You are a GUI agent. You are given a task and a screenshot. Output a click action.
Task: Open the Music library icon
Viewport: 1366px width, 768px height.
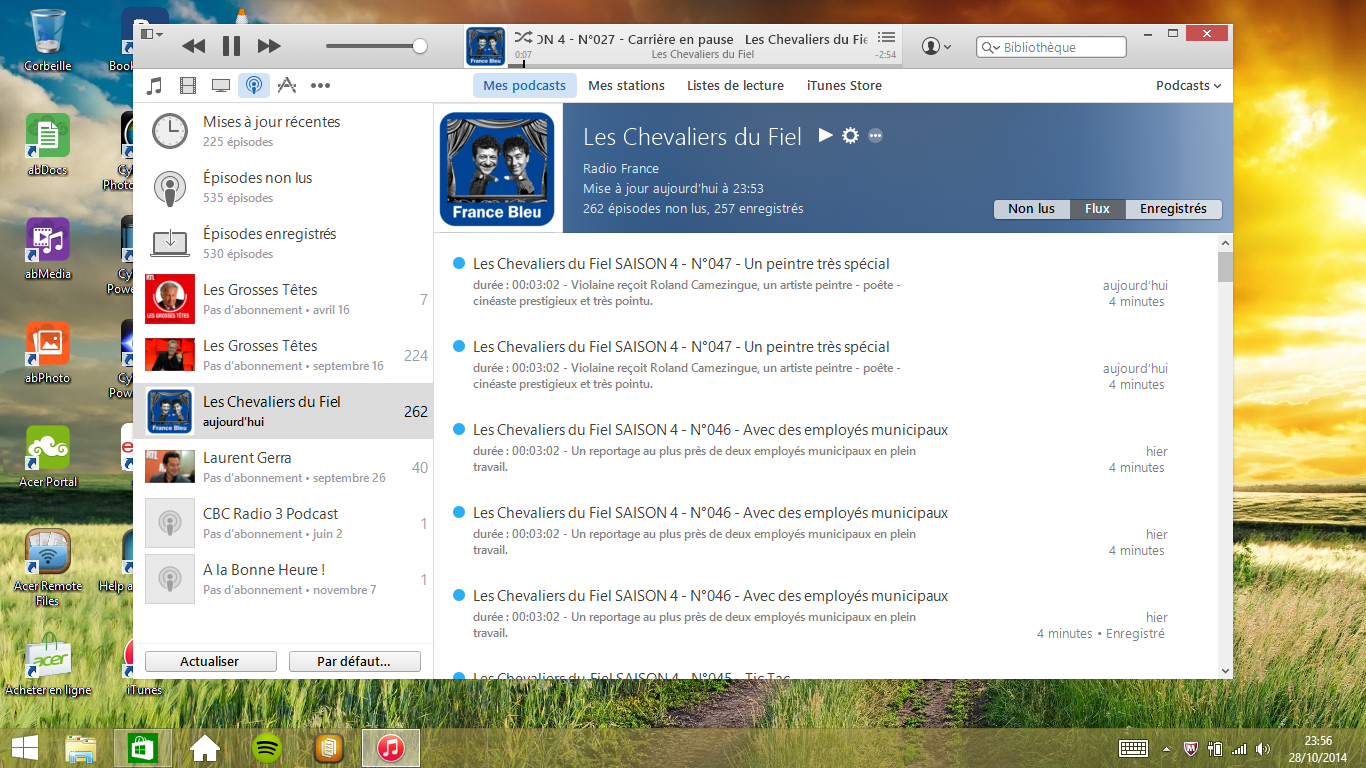[154, 85]
